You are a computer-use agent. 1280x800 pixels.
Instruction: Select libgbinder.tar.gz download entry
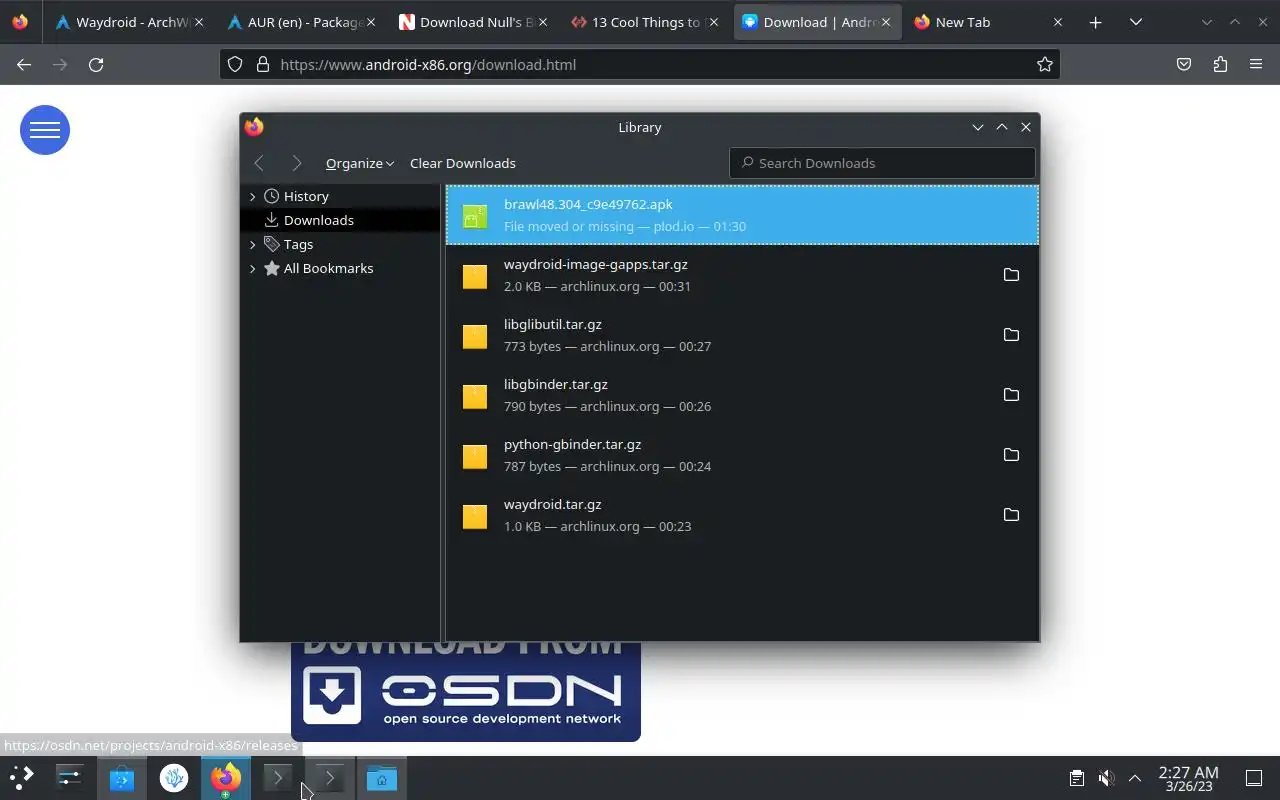742,395
